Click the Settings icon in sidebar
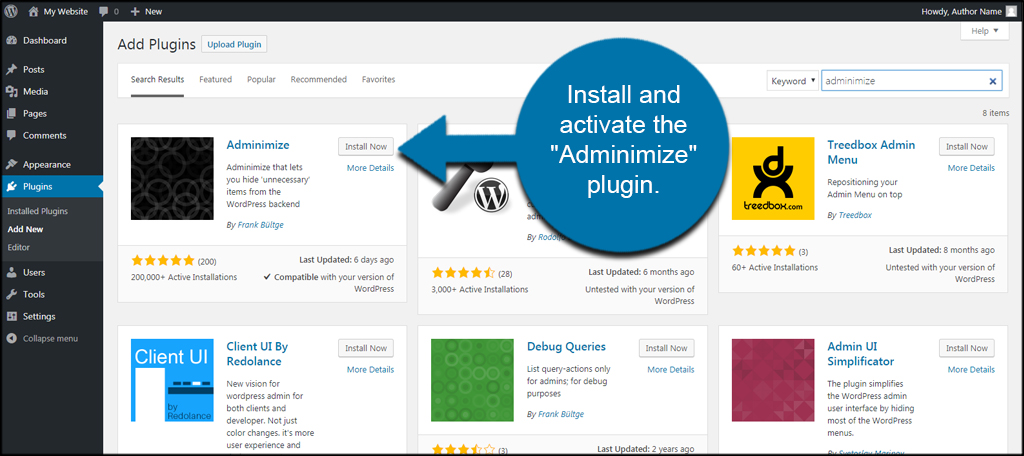The image size is (1024, 456). click(x=12, y=317)
